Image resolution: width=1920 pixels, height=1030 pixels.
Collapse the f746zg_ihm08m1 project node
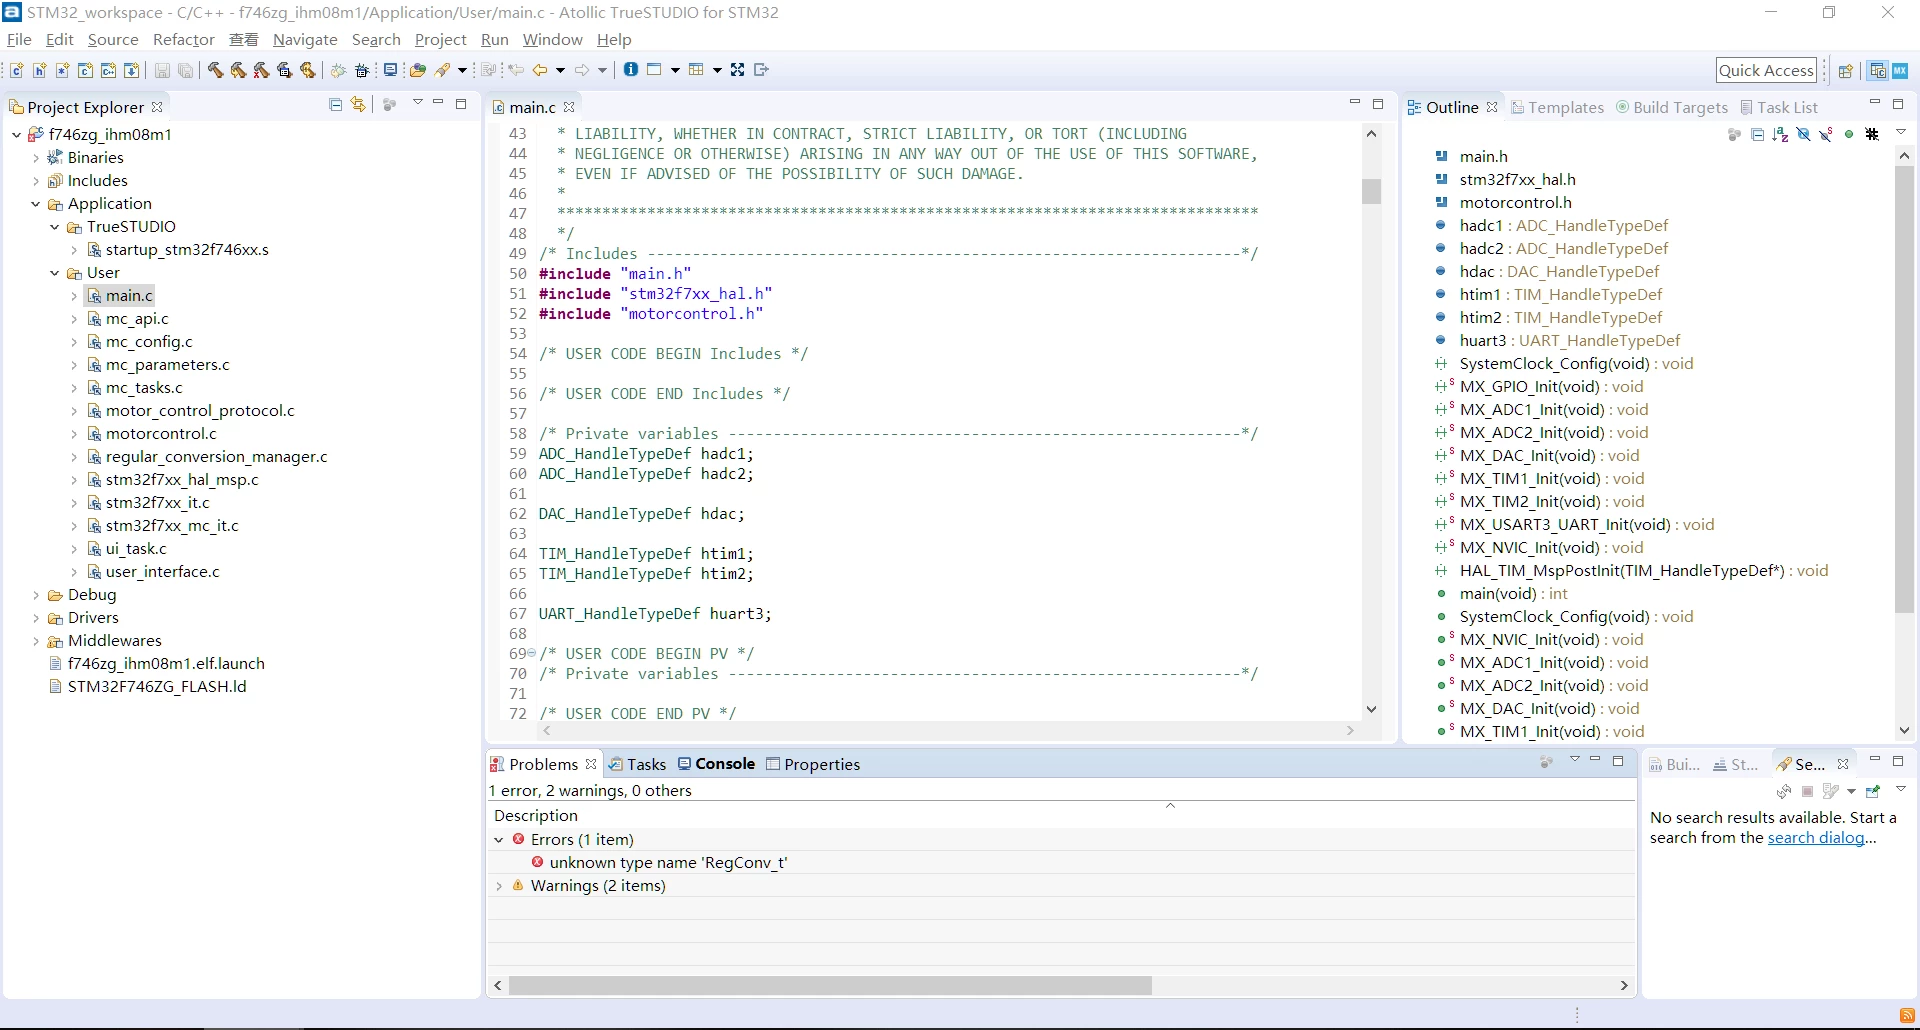click(x=17, y=134)
